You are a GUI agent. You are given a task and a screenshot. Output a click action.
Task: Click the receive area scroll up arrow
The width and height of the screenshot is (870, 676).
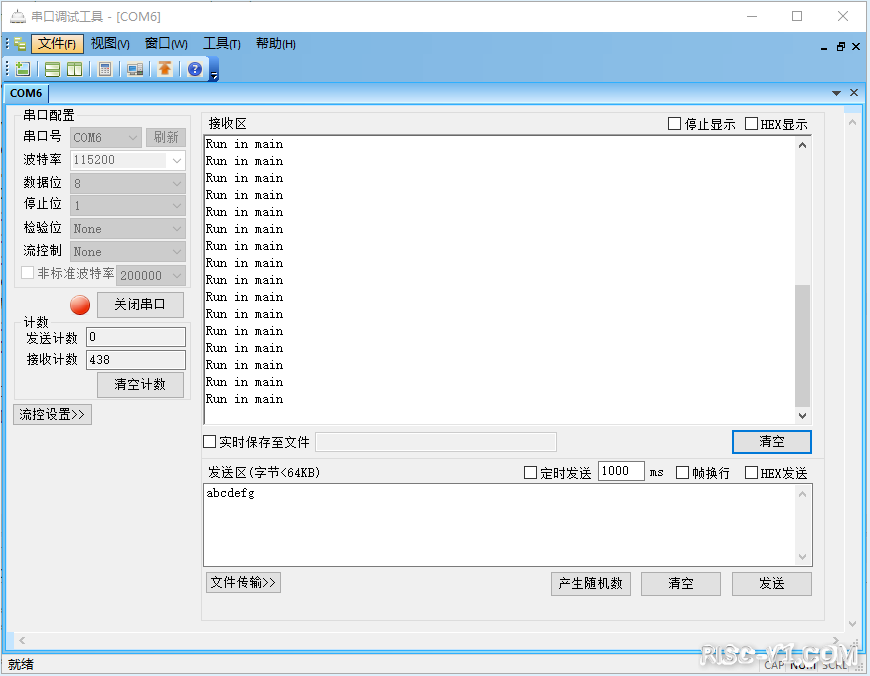pyautogui.click(x=802, y=145)
